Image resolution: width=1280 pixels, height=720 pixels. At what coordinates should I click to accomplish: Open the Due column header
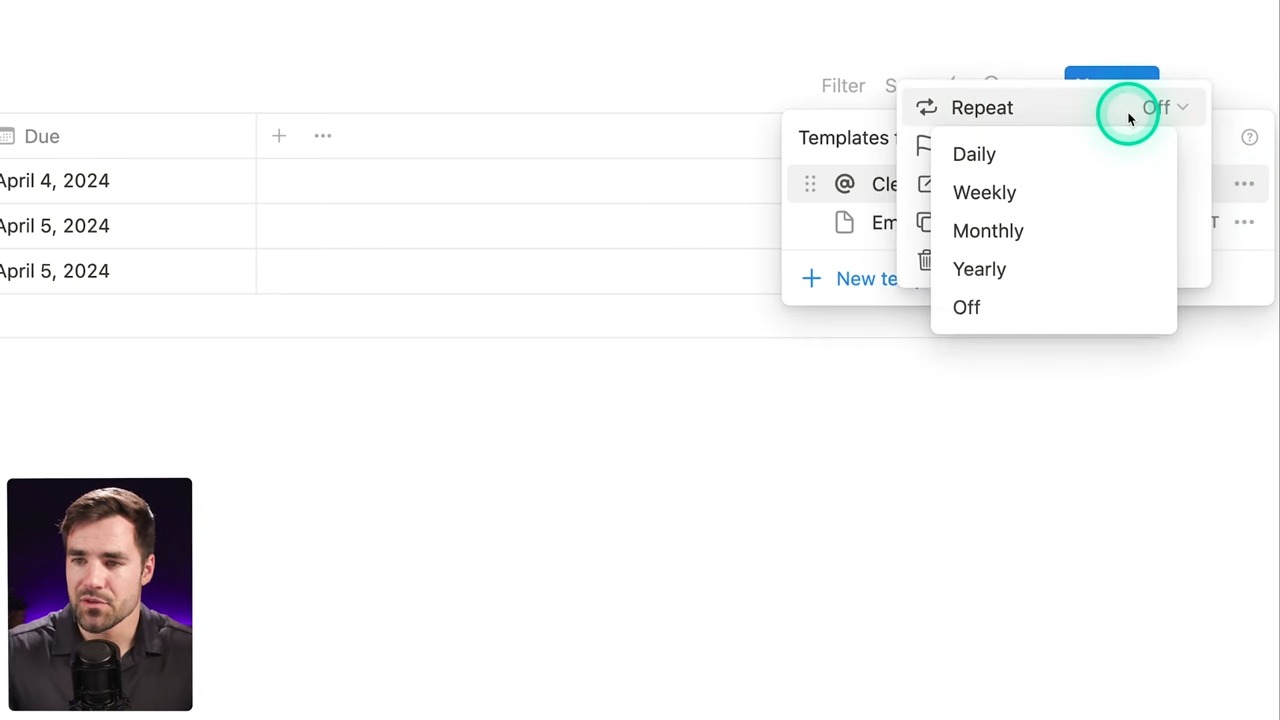click(42, 136)
